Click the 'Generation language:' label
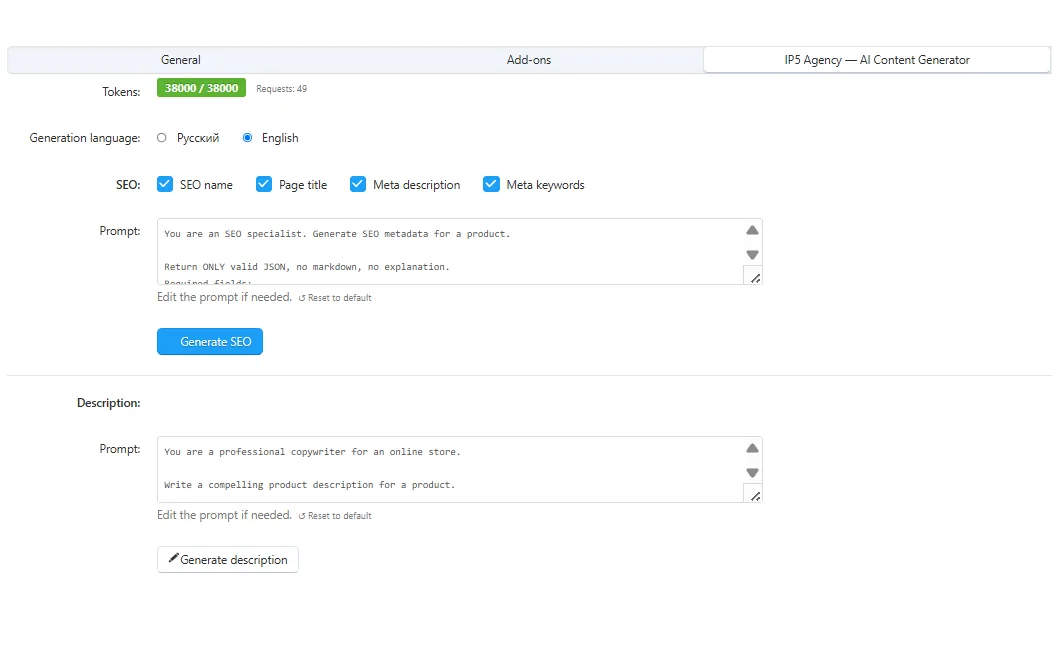The width and height of the screenshot is (1052, 656). pyautogui.click(x=85, y=138)
